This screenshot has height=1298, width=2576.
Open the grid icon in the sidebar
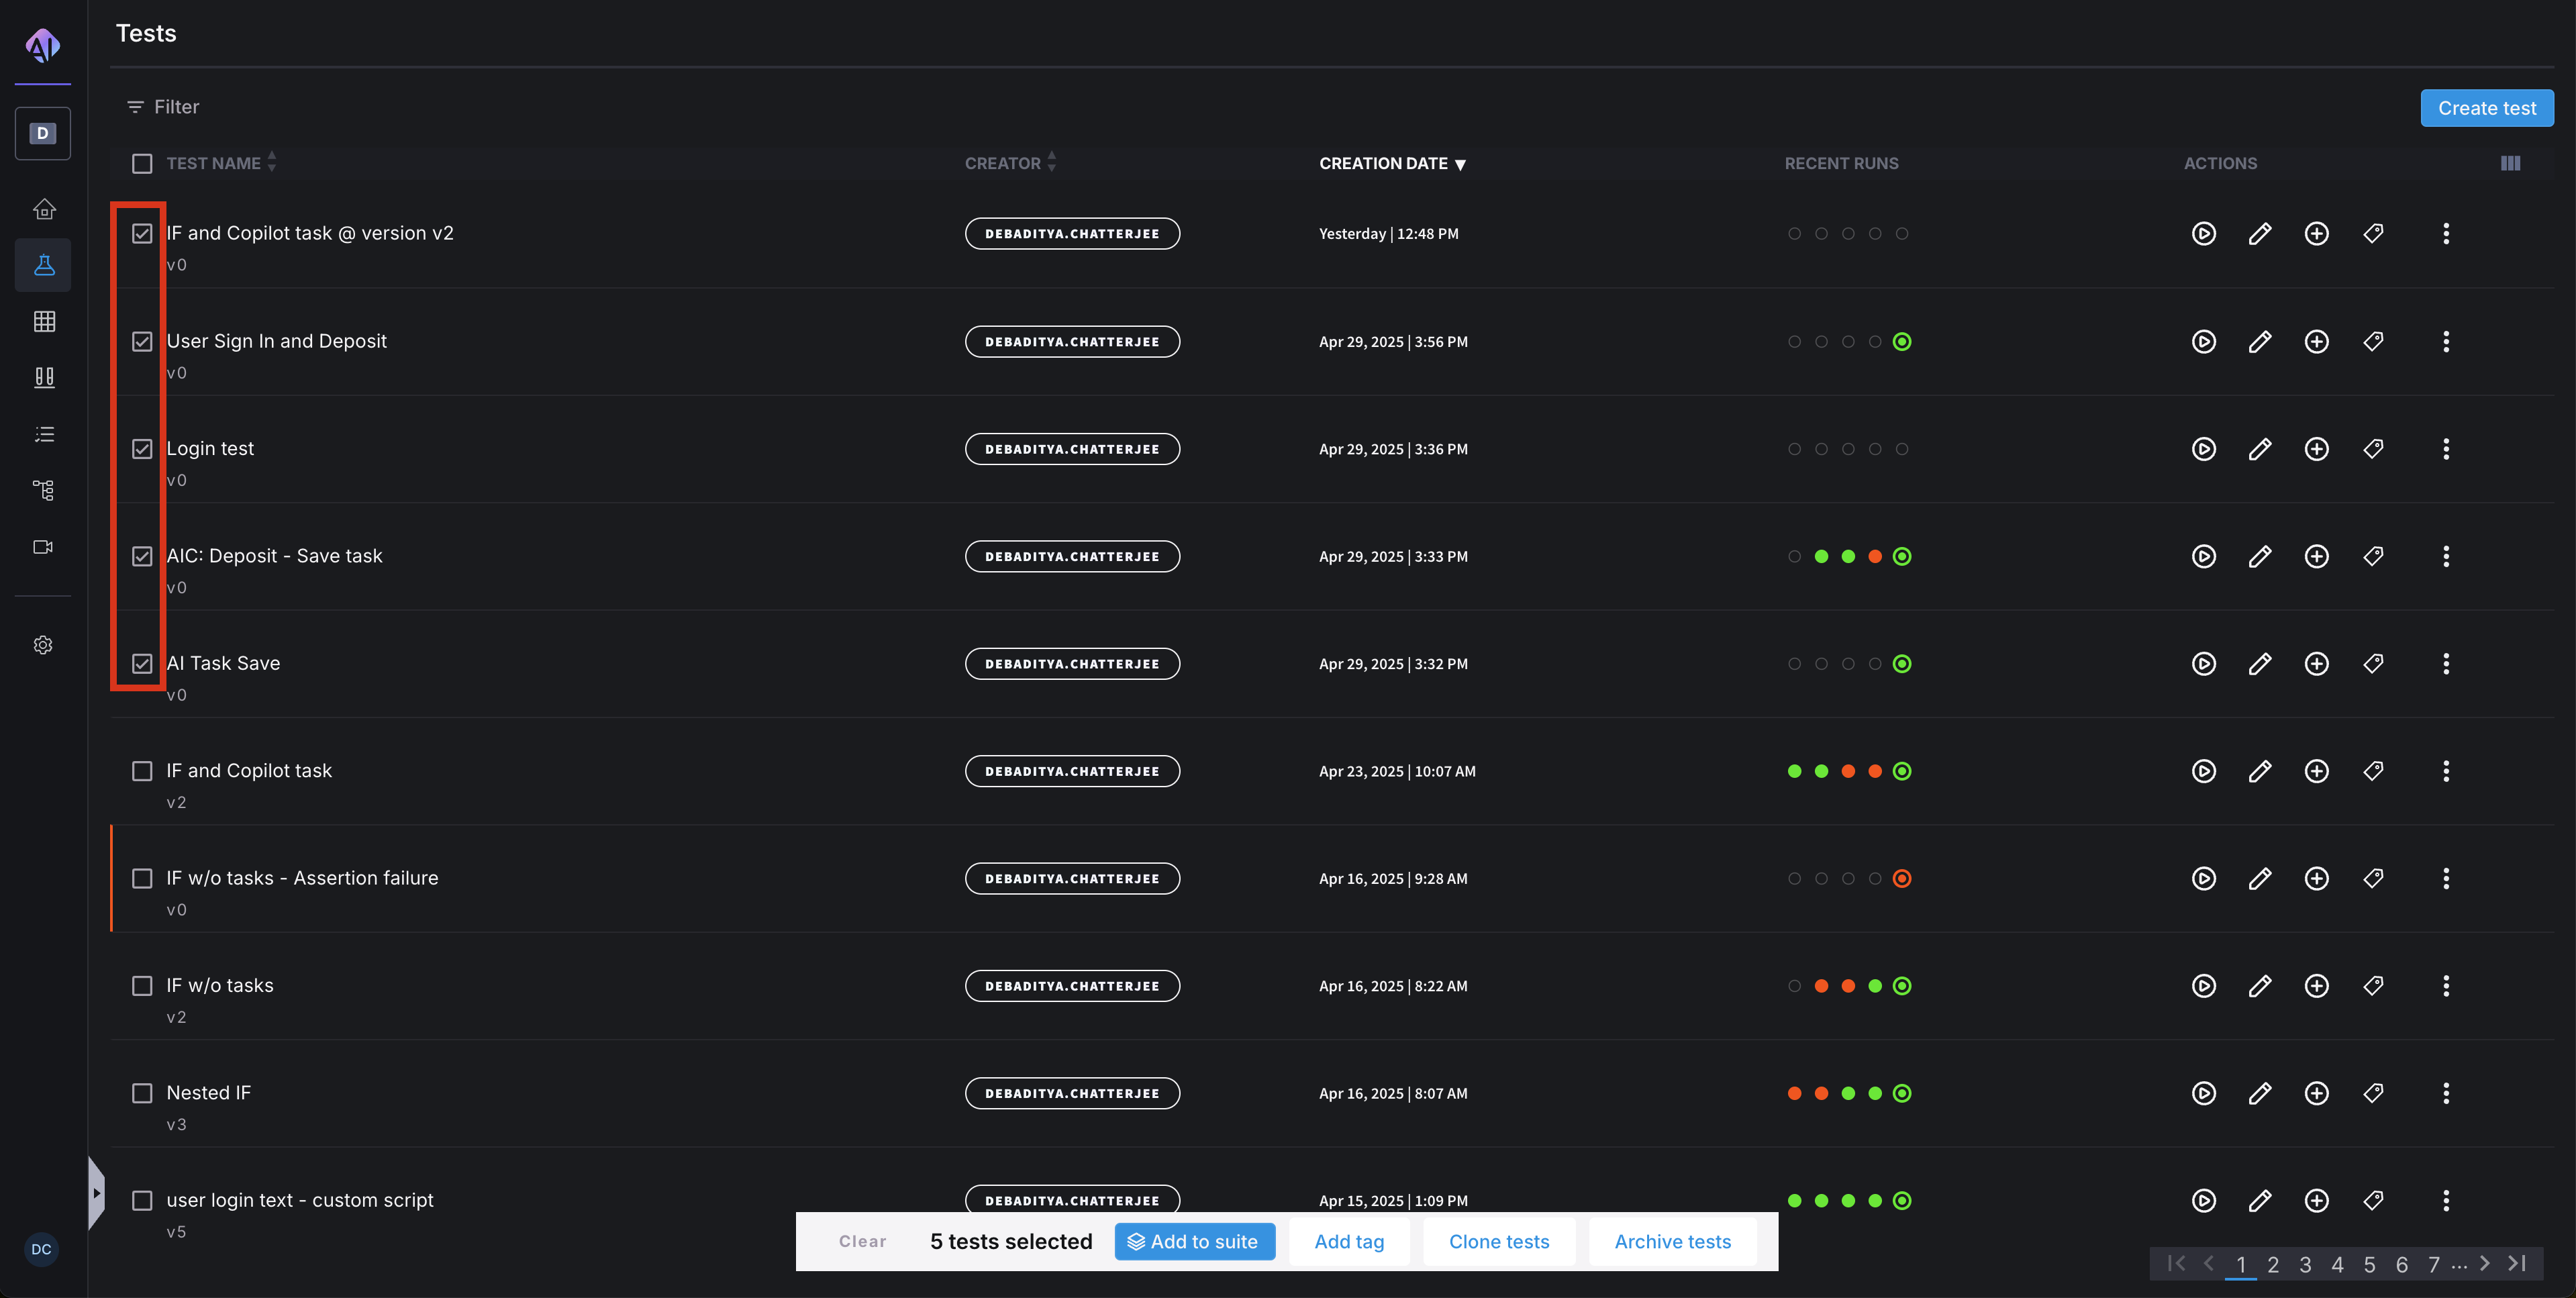click(43, 321)
